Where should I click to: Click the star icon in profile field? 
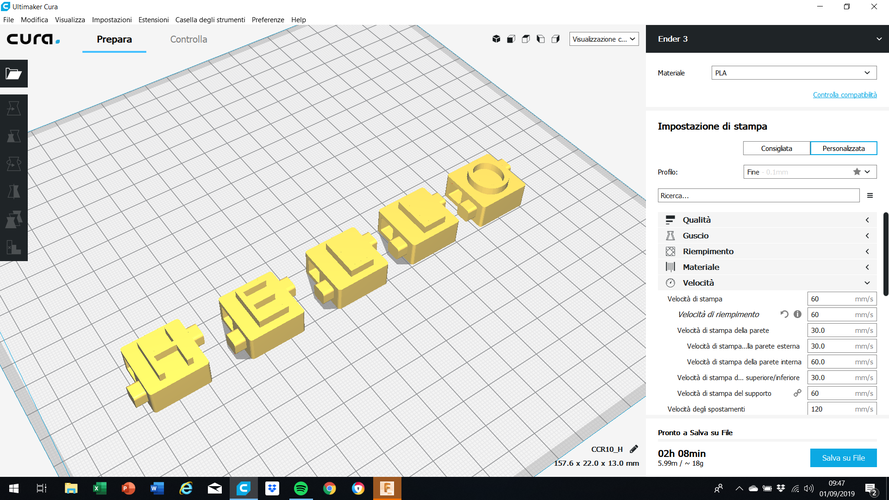pyautogui.click(x=857, y=172)
